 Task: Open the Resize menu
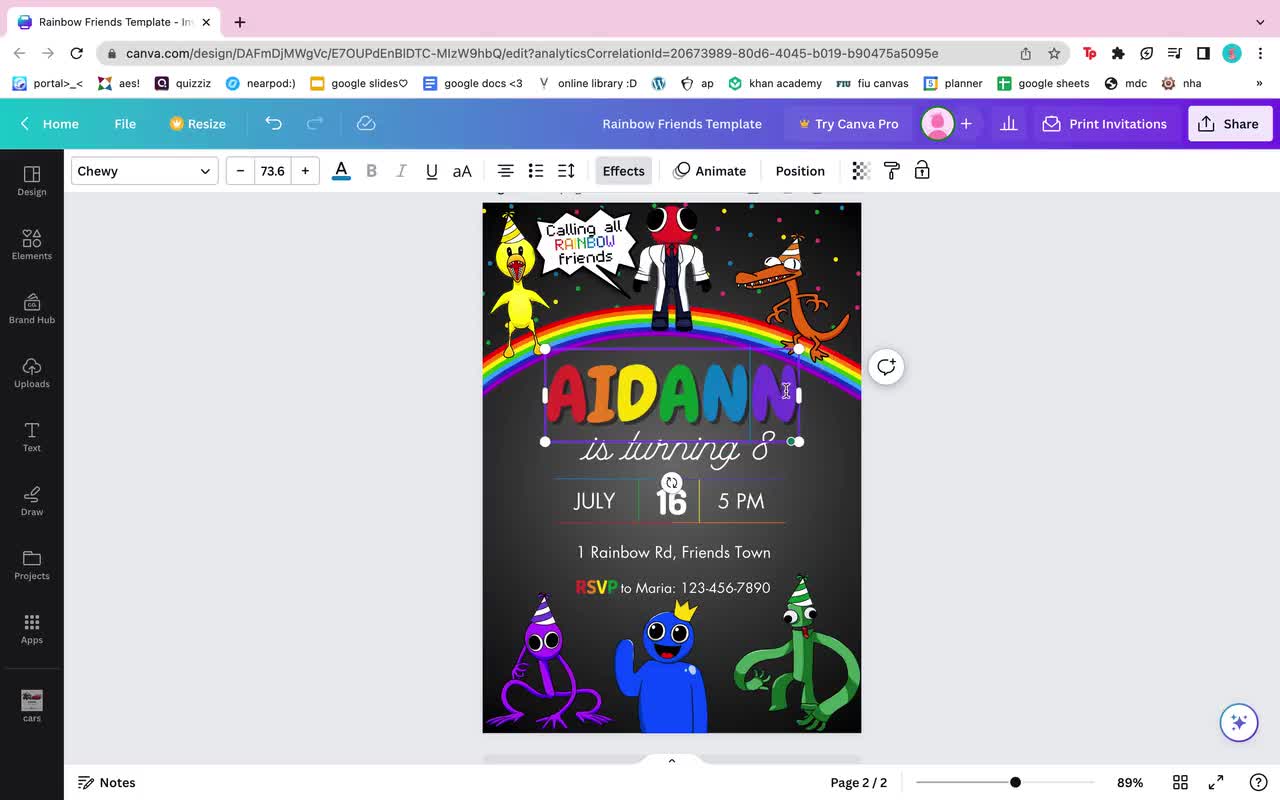(x=198, y=123)
